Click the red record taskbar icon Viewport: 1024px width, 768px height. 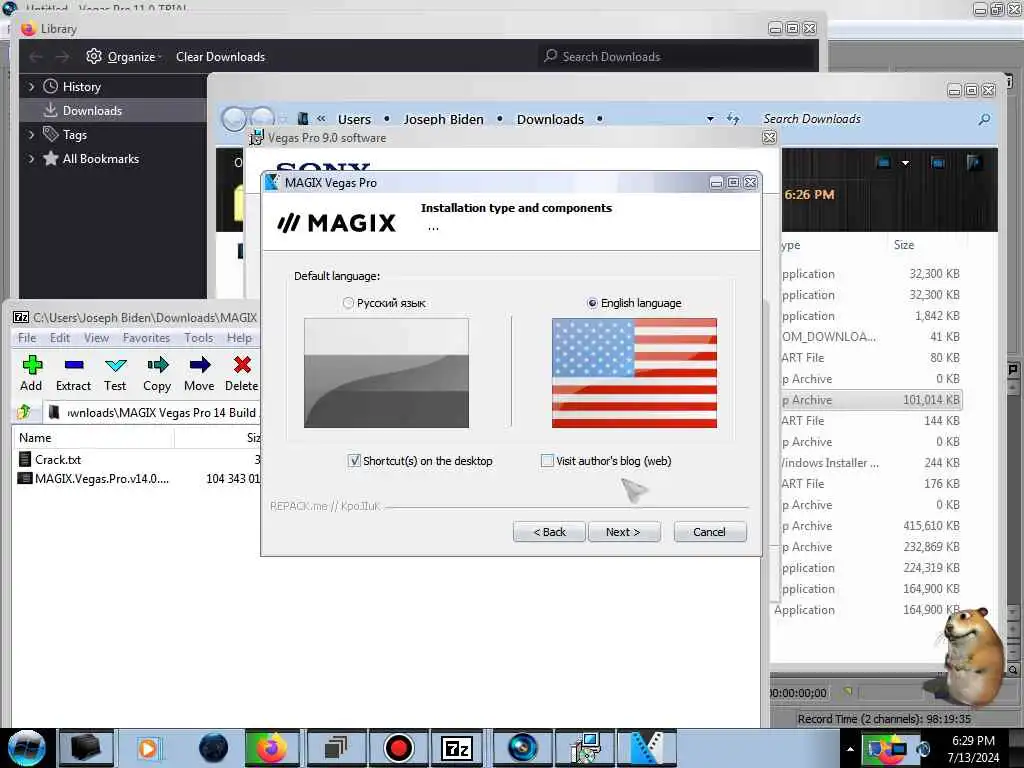[x=398, y=748]
